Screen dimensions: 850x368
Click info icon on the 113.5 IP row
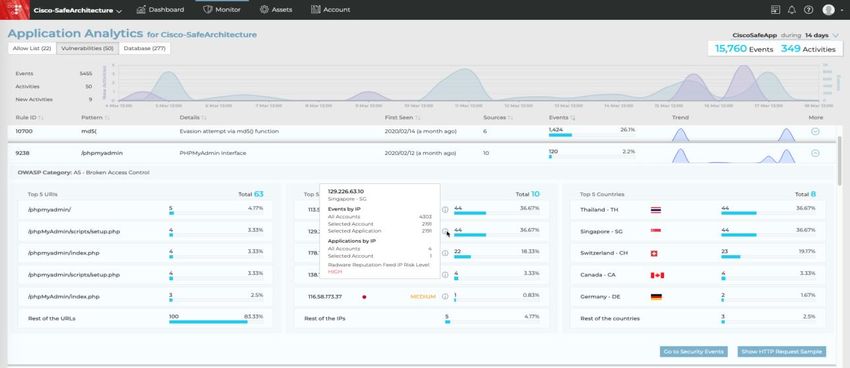coord(445,210)
